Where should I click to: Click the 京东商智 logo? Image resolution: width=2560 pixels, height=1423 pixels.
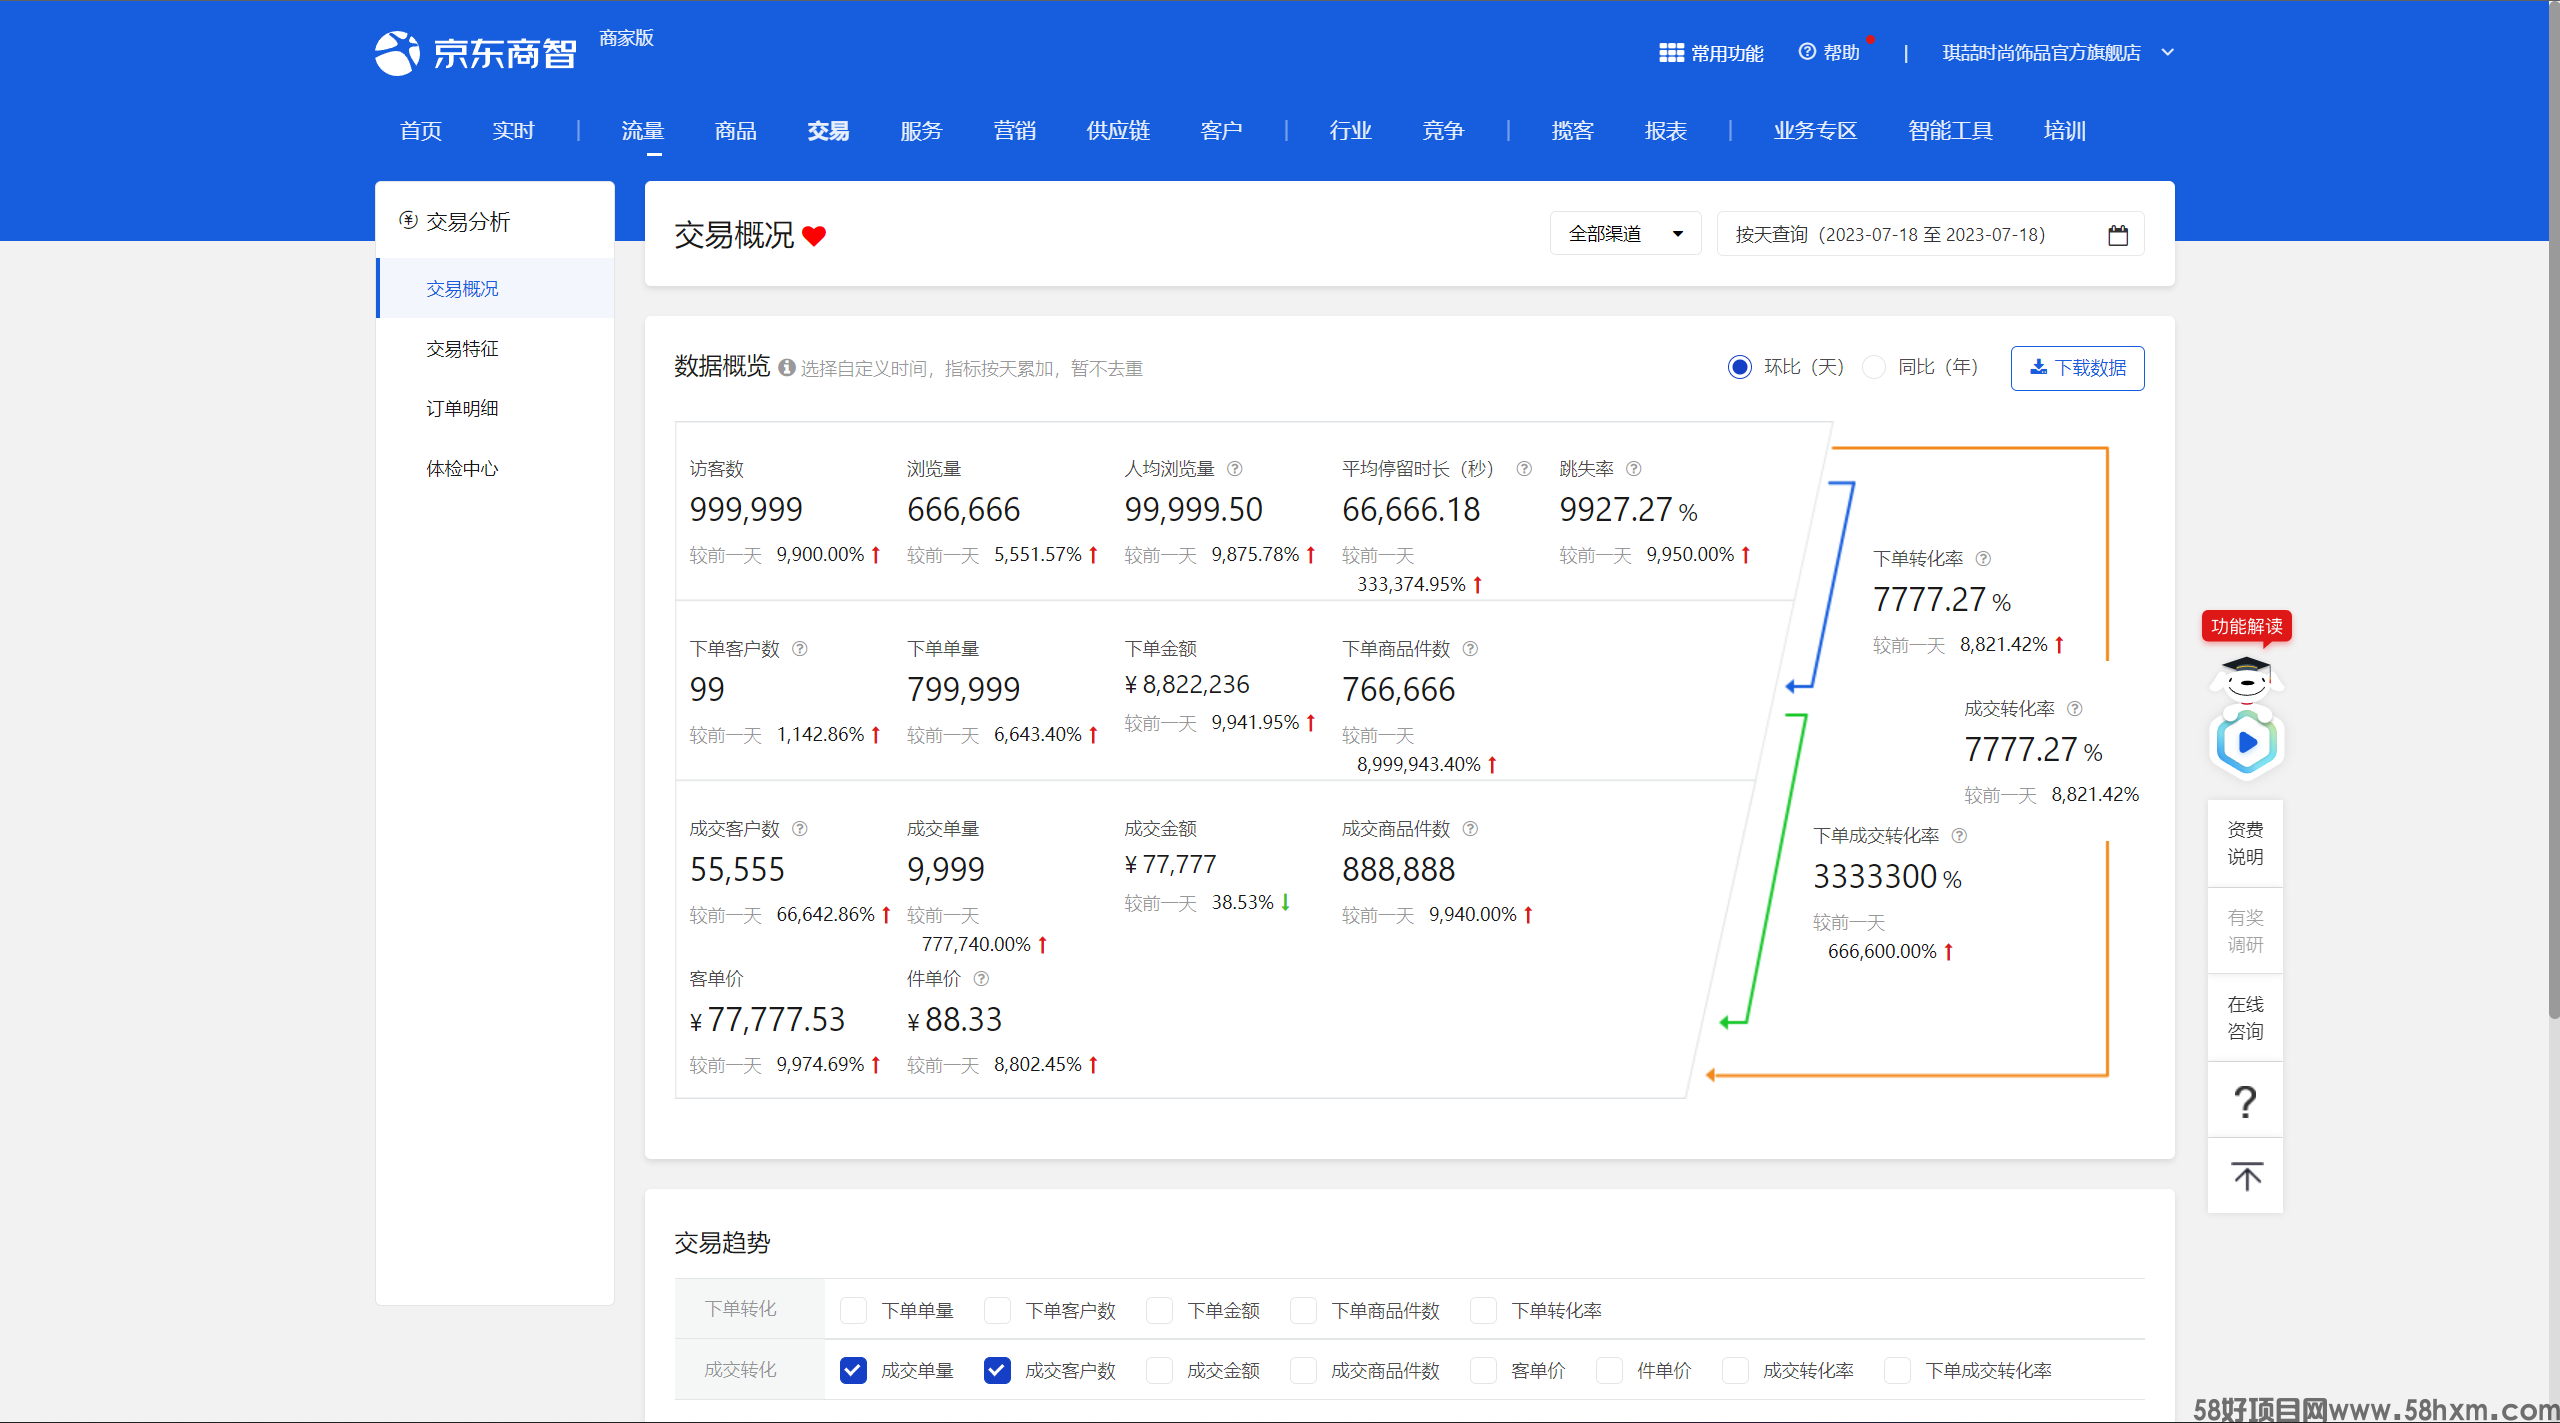click(476, 53)
